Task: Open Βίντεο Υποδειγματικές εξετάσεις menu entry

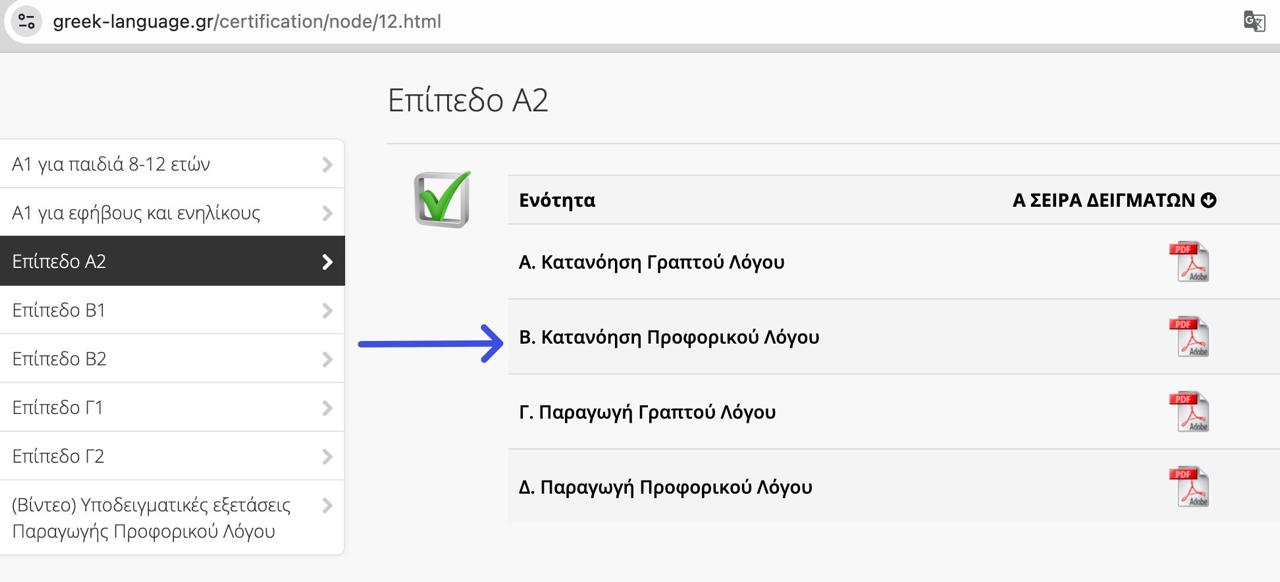Action: (x=150, y=518)
